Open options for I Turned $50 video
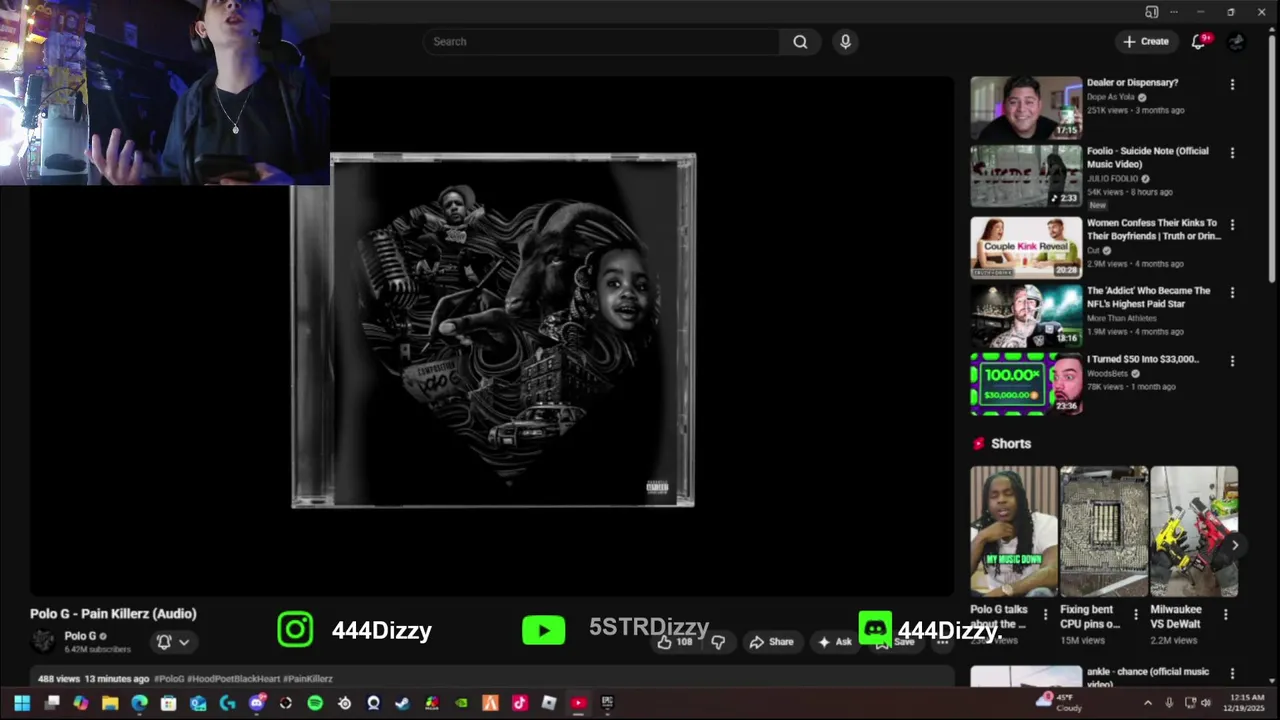The width and height of the screenshot is (1280, 720). pyautogui.click(x=1232, y=361)
